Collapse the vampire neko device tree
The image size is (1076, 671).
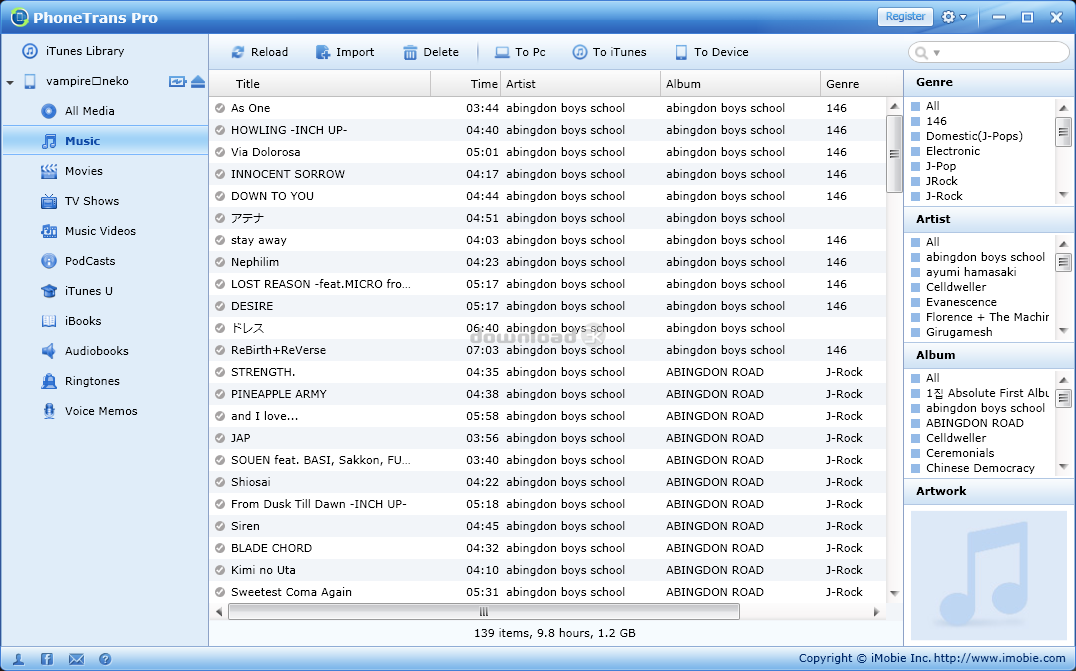pyautogui.click(x=10, y=82)
